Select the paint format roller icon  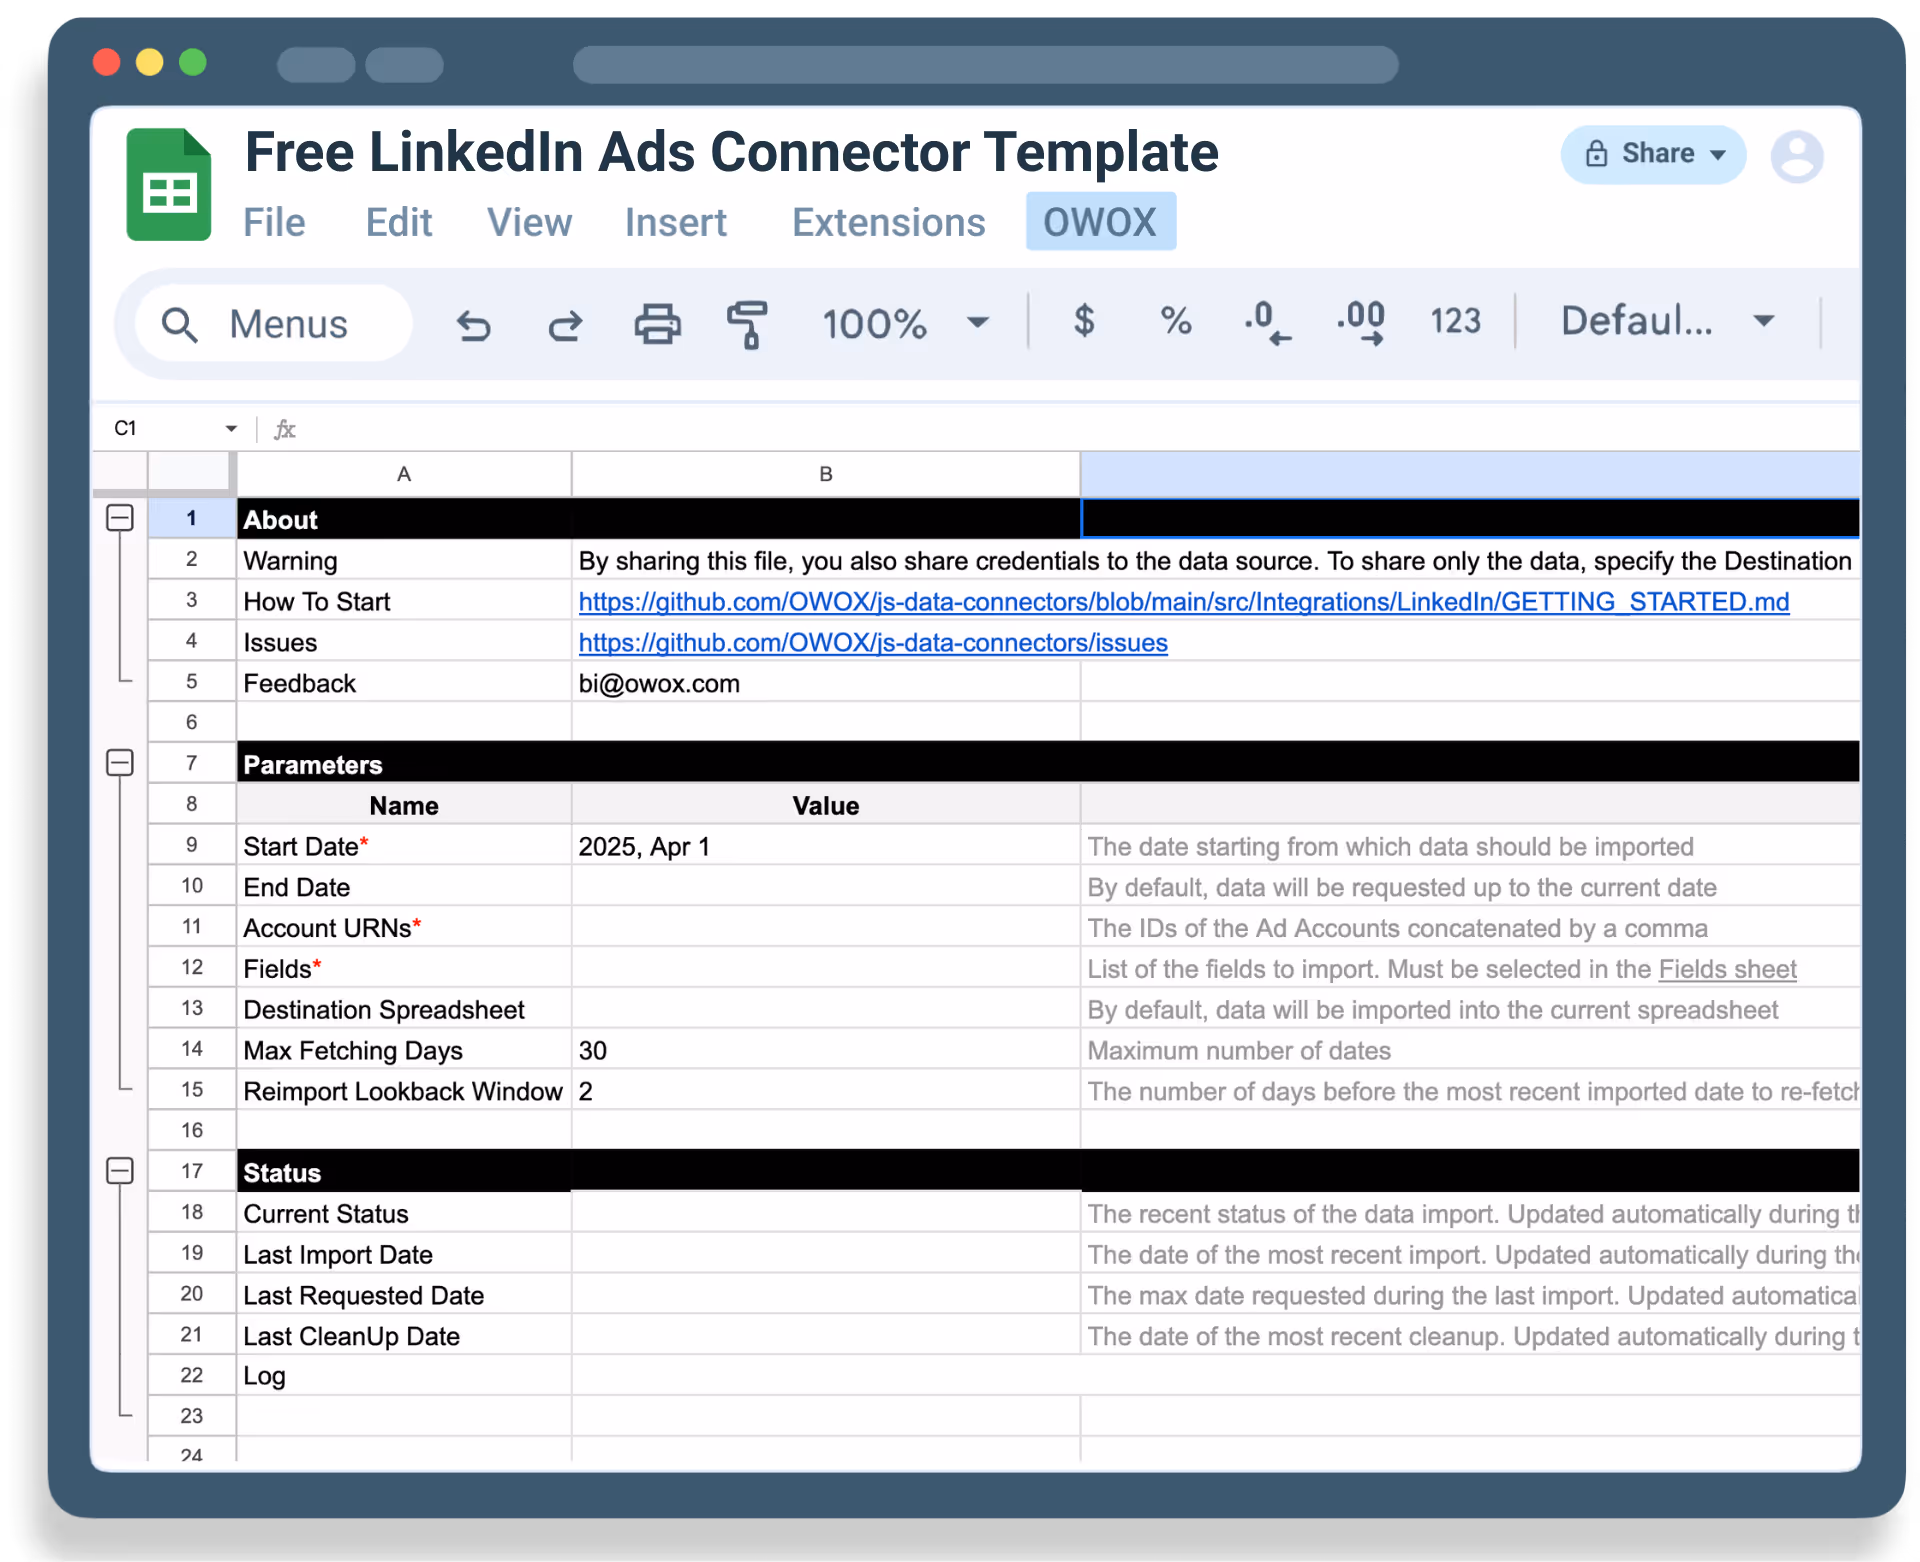pyautogui.click(x=747, y=324)
